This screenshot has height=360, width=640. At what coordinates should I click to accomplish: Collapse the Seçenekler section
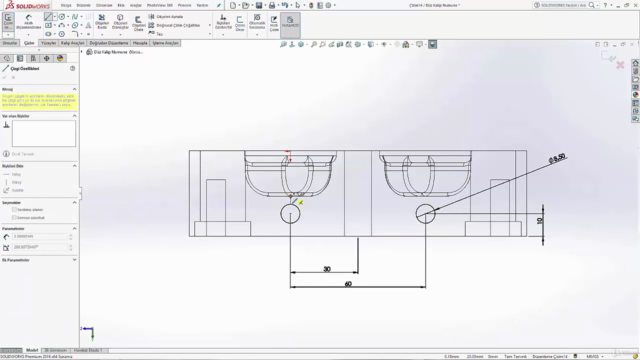pyautogui.click(x=74, y=202)
